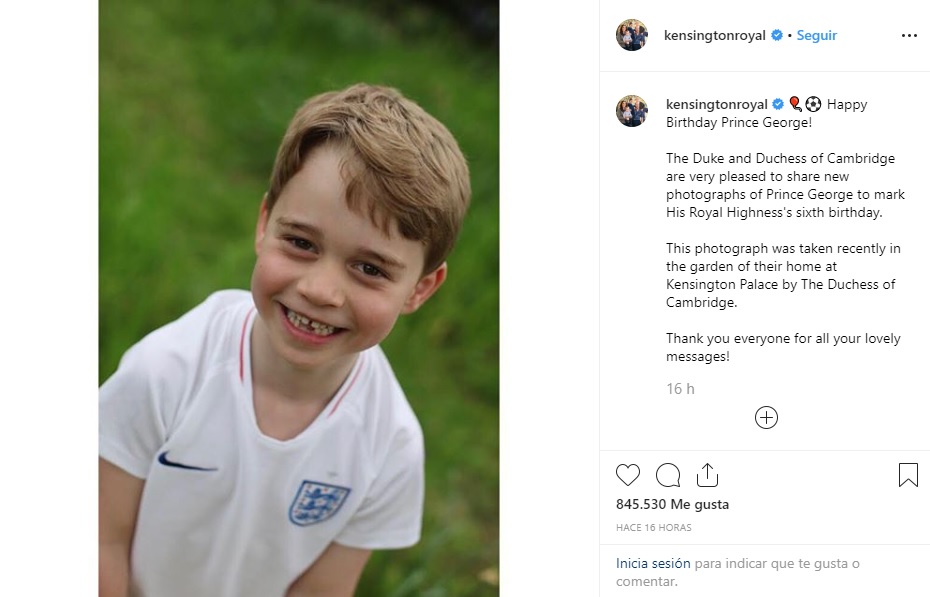Click the 16 h comment timestamp
This screenshot has height=597, width=930.
click(680, 388)
